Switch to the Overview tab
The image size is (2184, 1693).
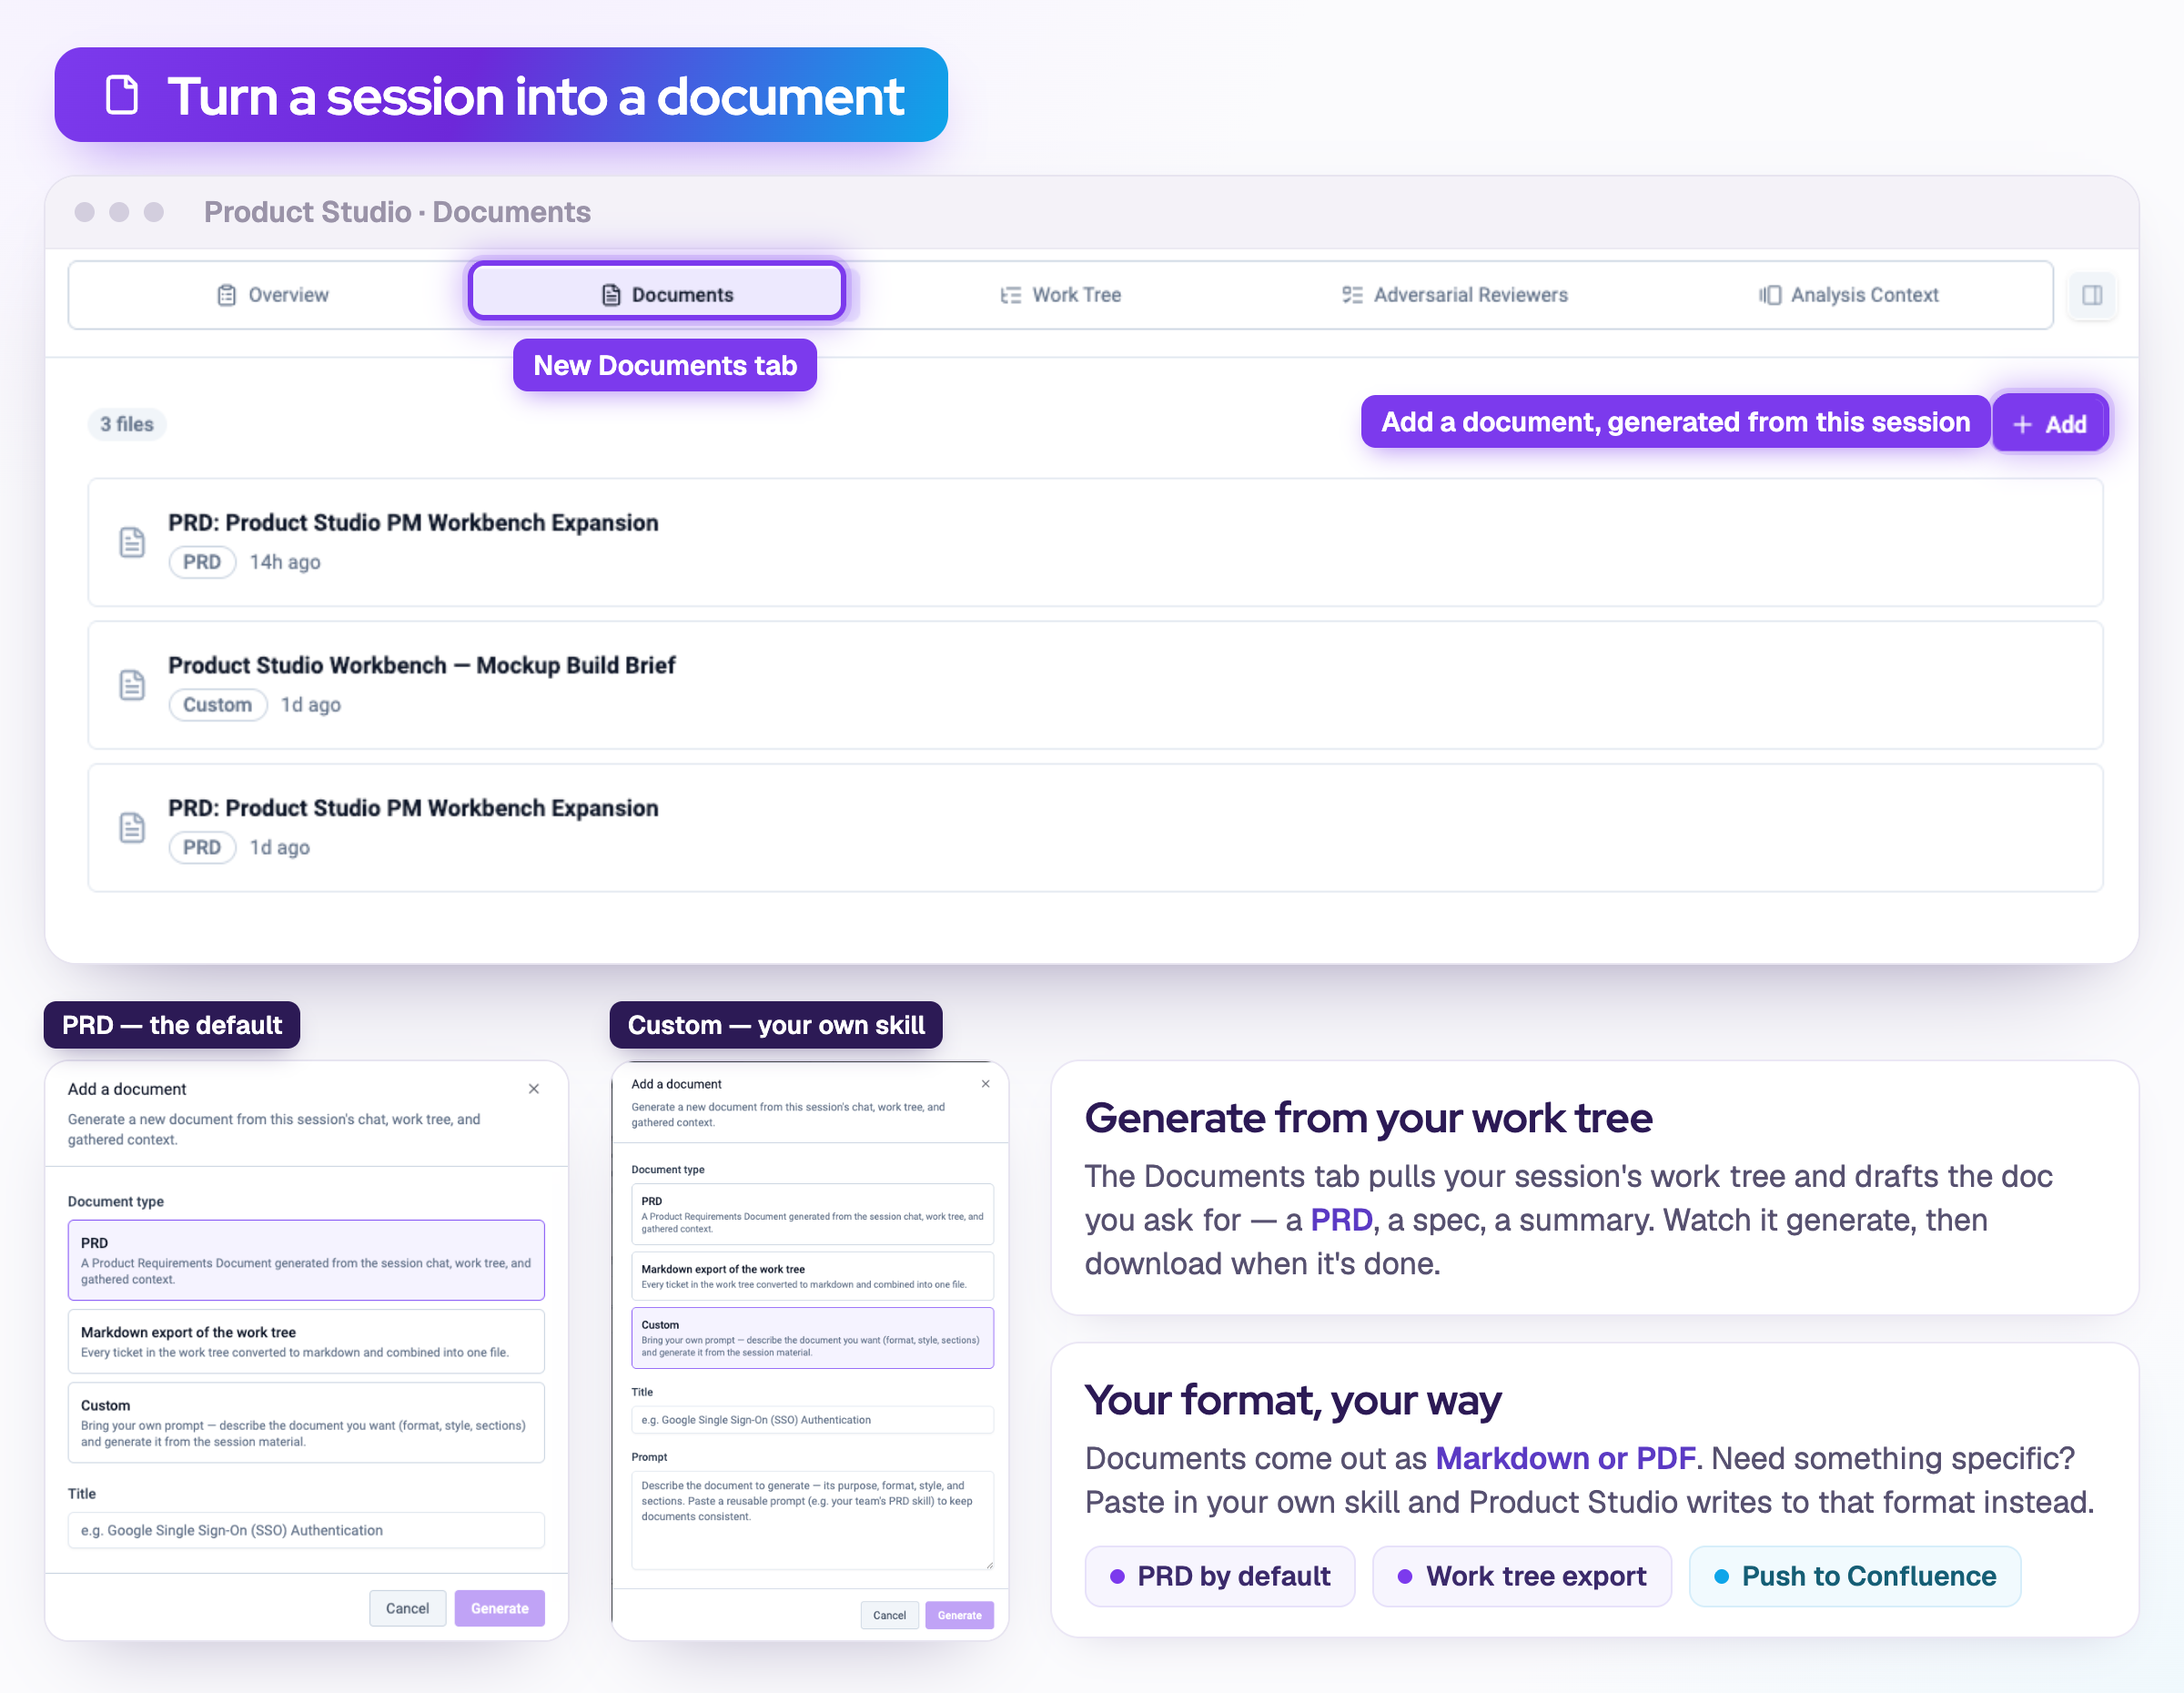[x=272, y=295]
